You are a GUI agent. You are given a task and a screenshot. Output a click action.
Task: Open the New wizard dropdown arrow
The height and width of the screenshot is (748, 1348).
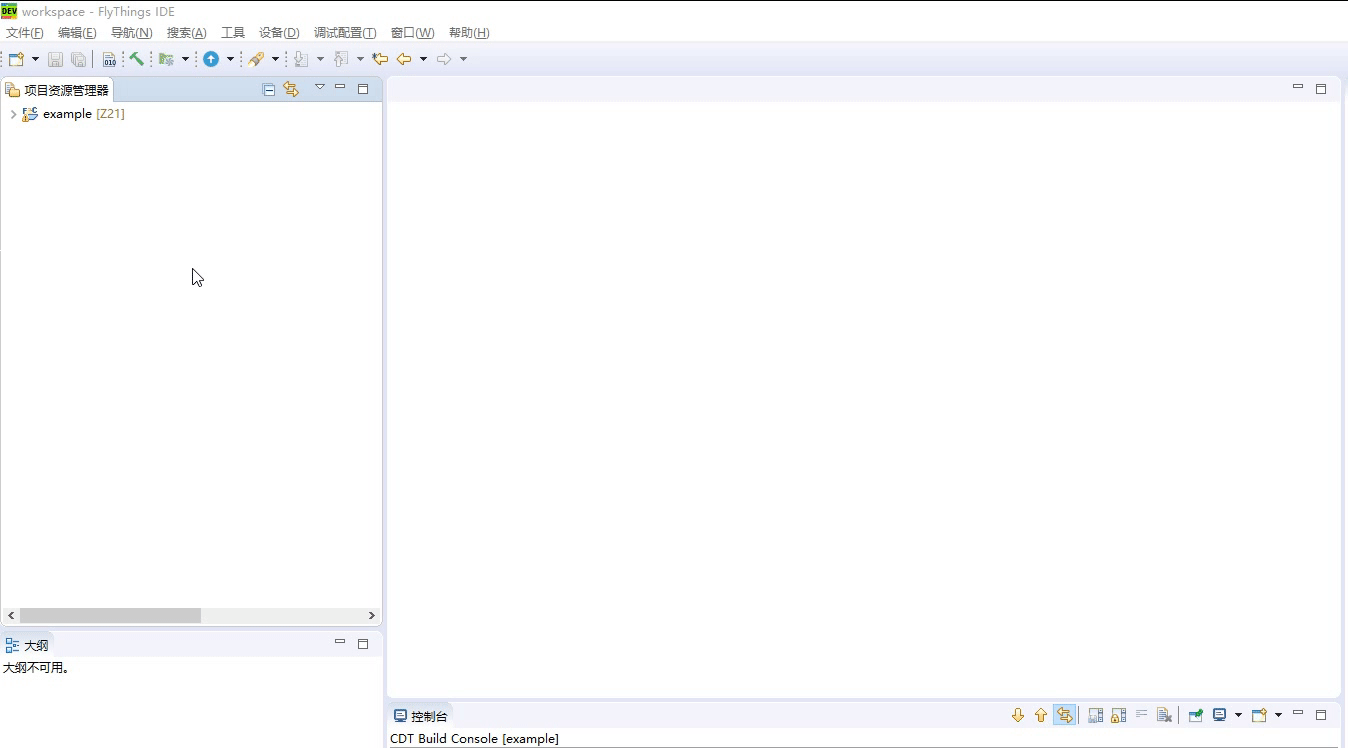tap(35, 59)
